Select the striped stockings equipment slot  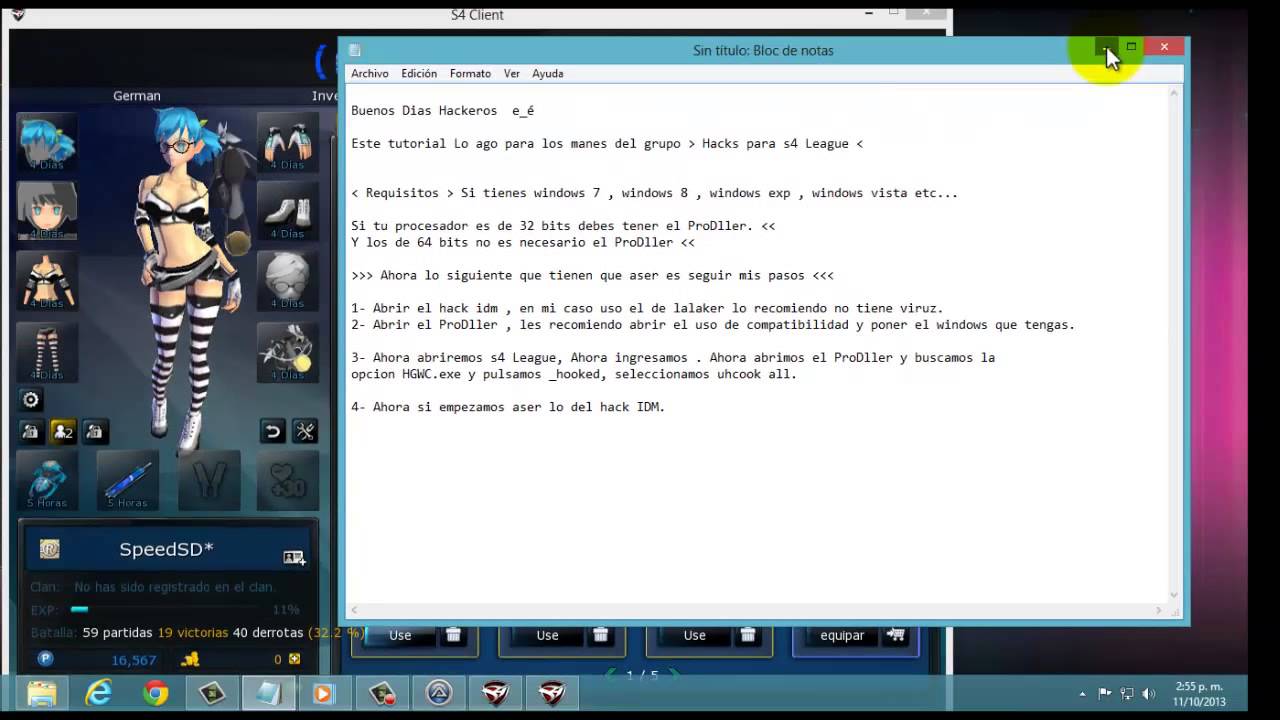(x=46, y=352)
